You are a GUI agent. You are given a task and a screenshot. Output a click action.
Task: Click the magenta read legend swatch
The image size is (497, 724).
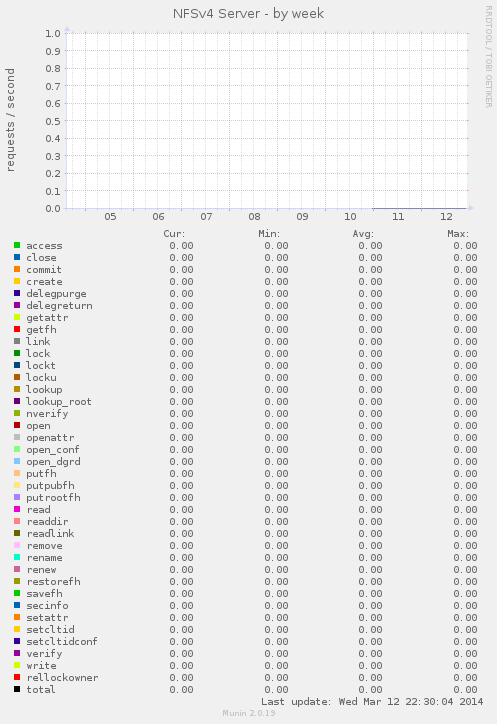pos(17,509)
